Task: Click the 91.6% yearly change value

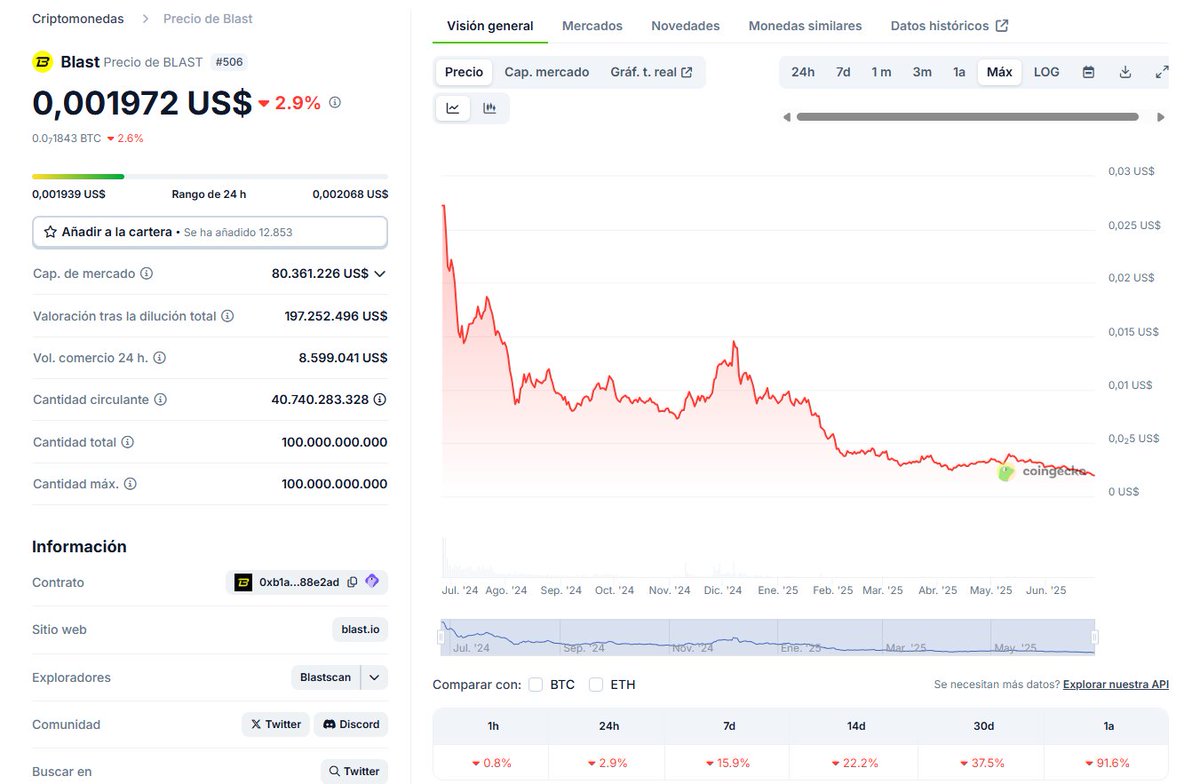Action: [1108, 763]
